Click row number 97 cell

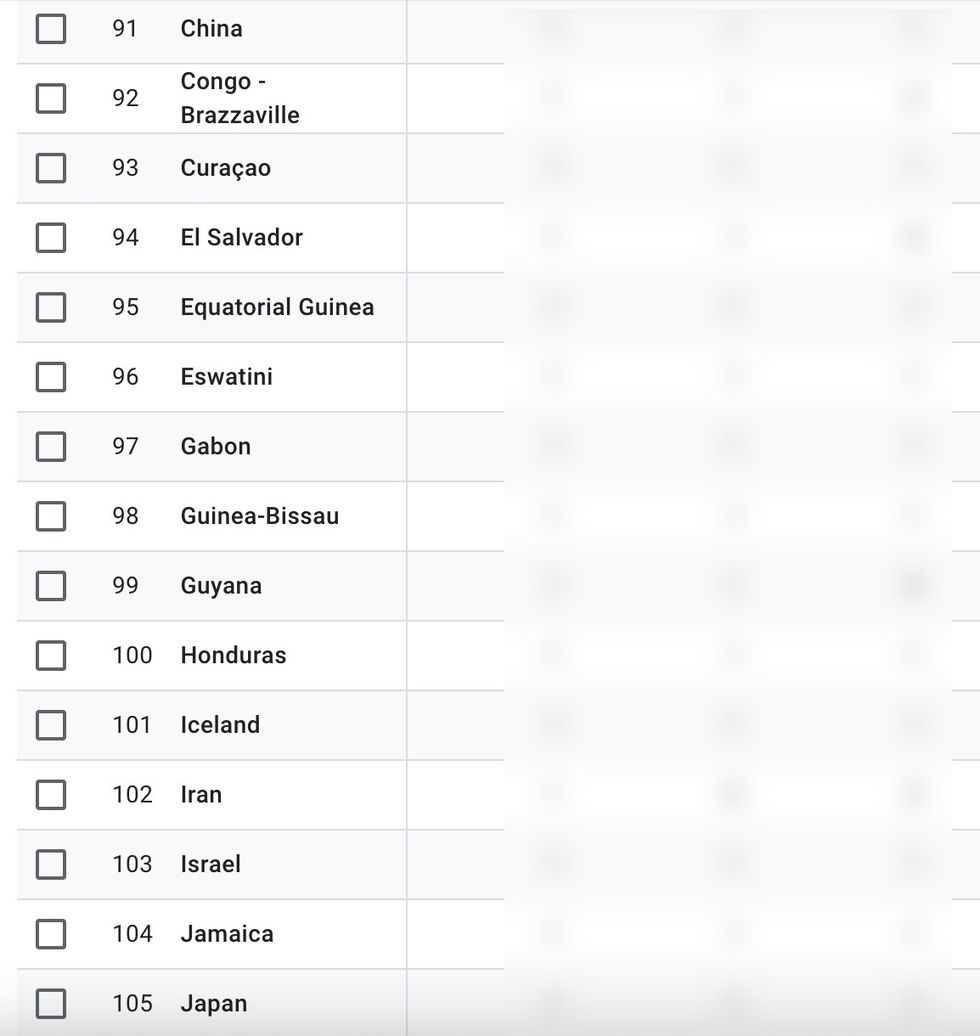pyautogui.click(x=125, y=446)
